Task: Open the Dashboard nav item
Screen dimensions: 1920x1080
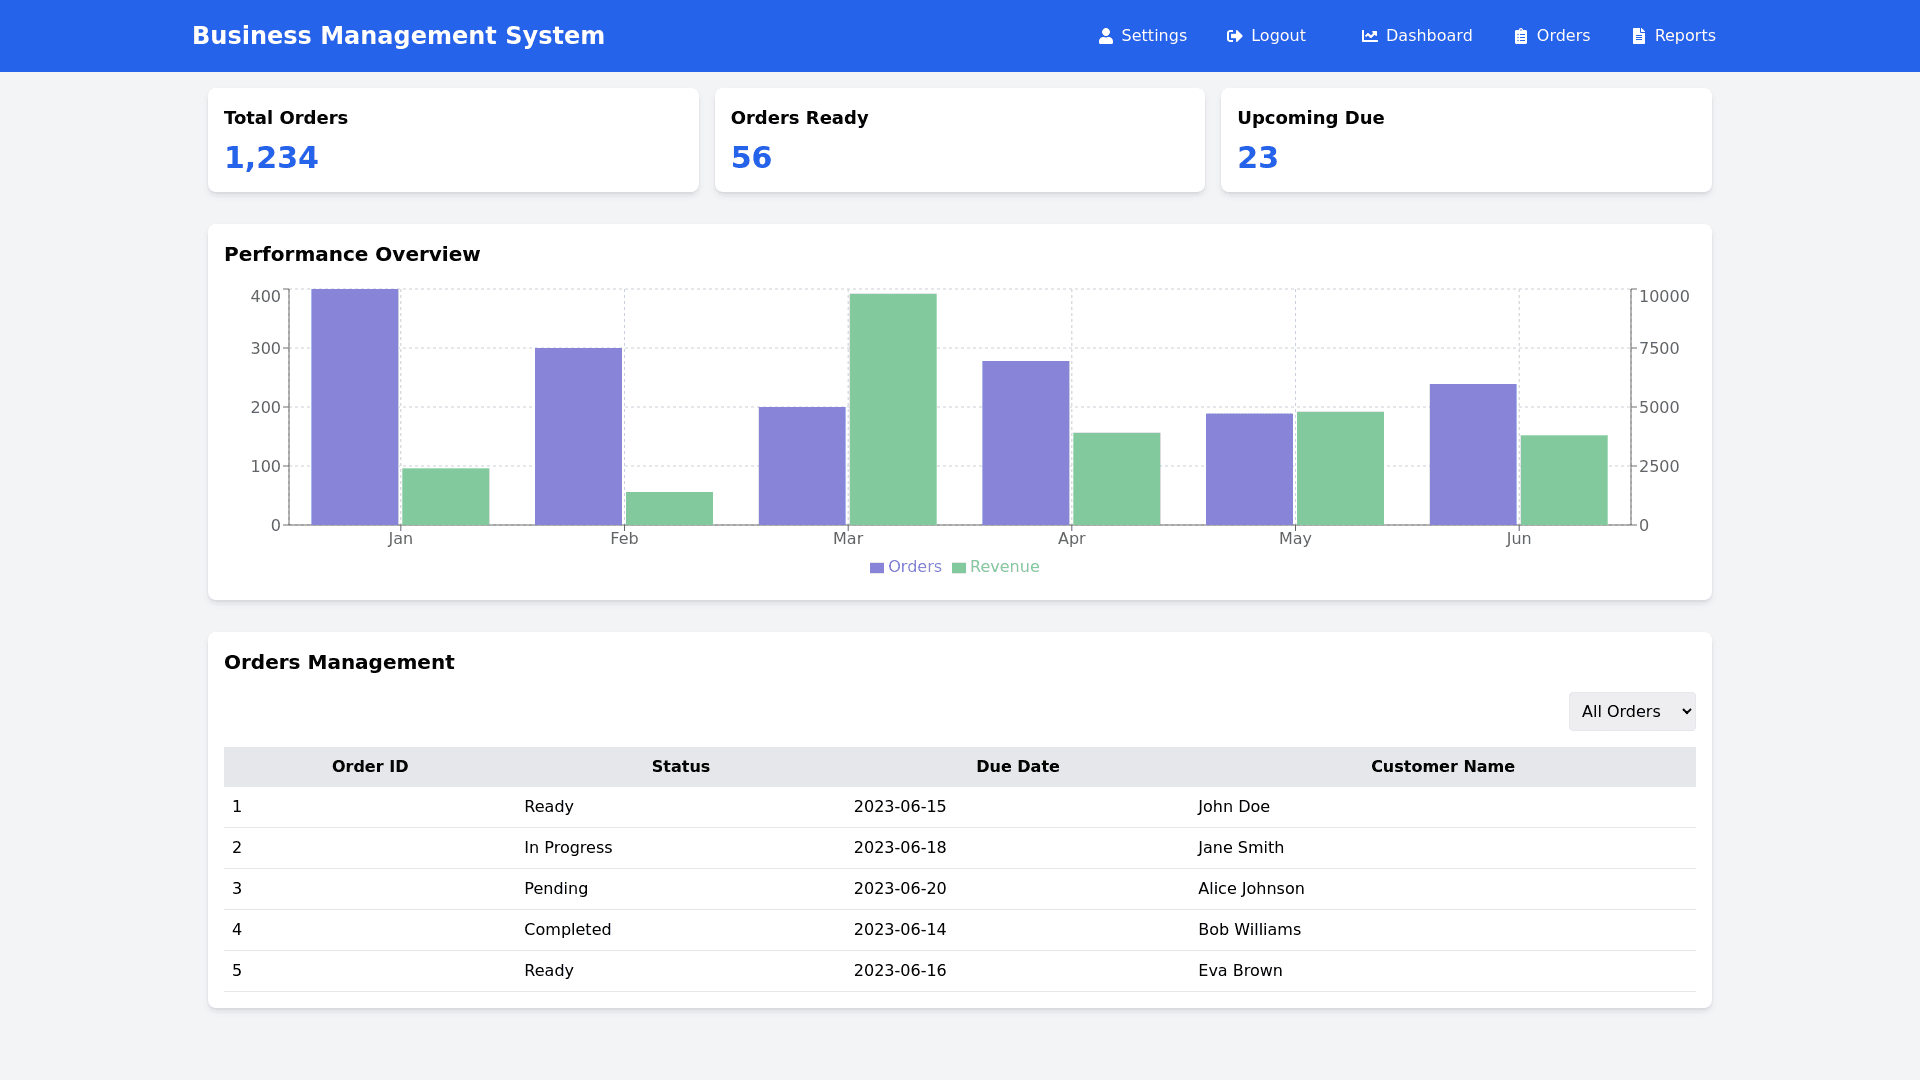Action: (x=1428, y=36)
